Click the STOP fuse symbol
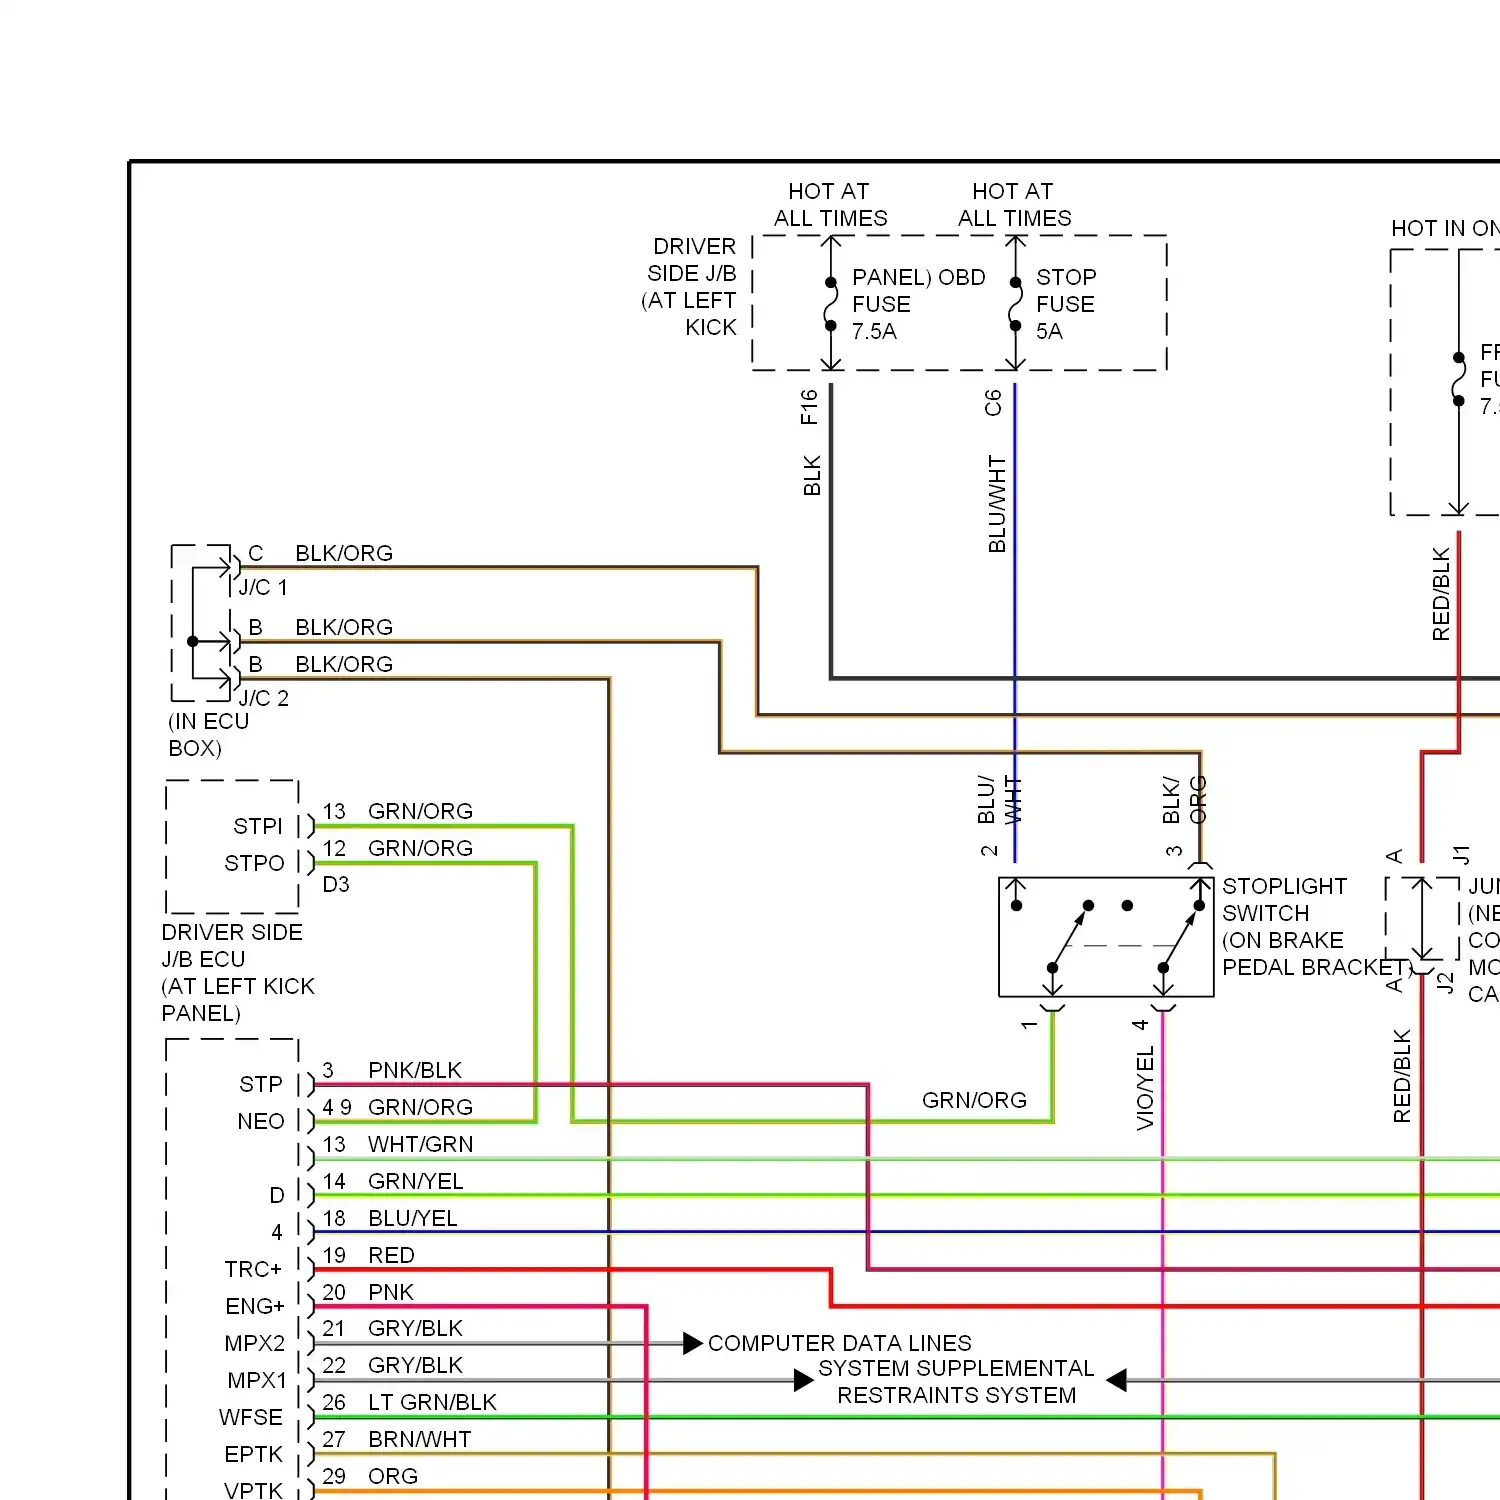Screen dimensions: 1500x1500 [x=1015, y=304]
